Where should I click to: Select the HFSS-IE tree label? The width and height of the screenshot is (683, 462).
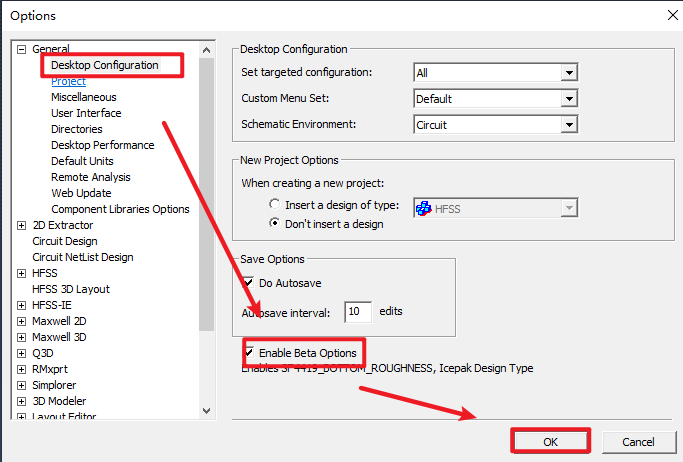tap(52, 305)
